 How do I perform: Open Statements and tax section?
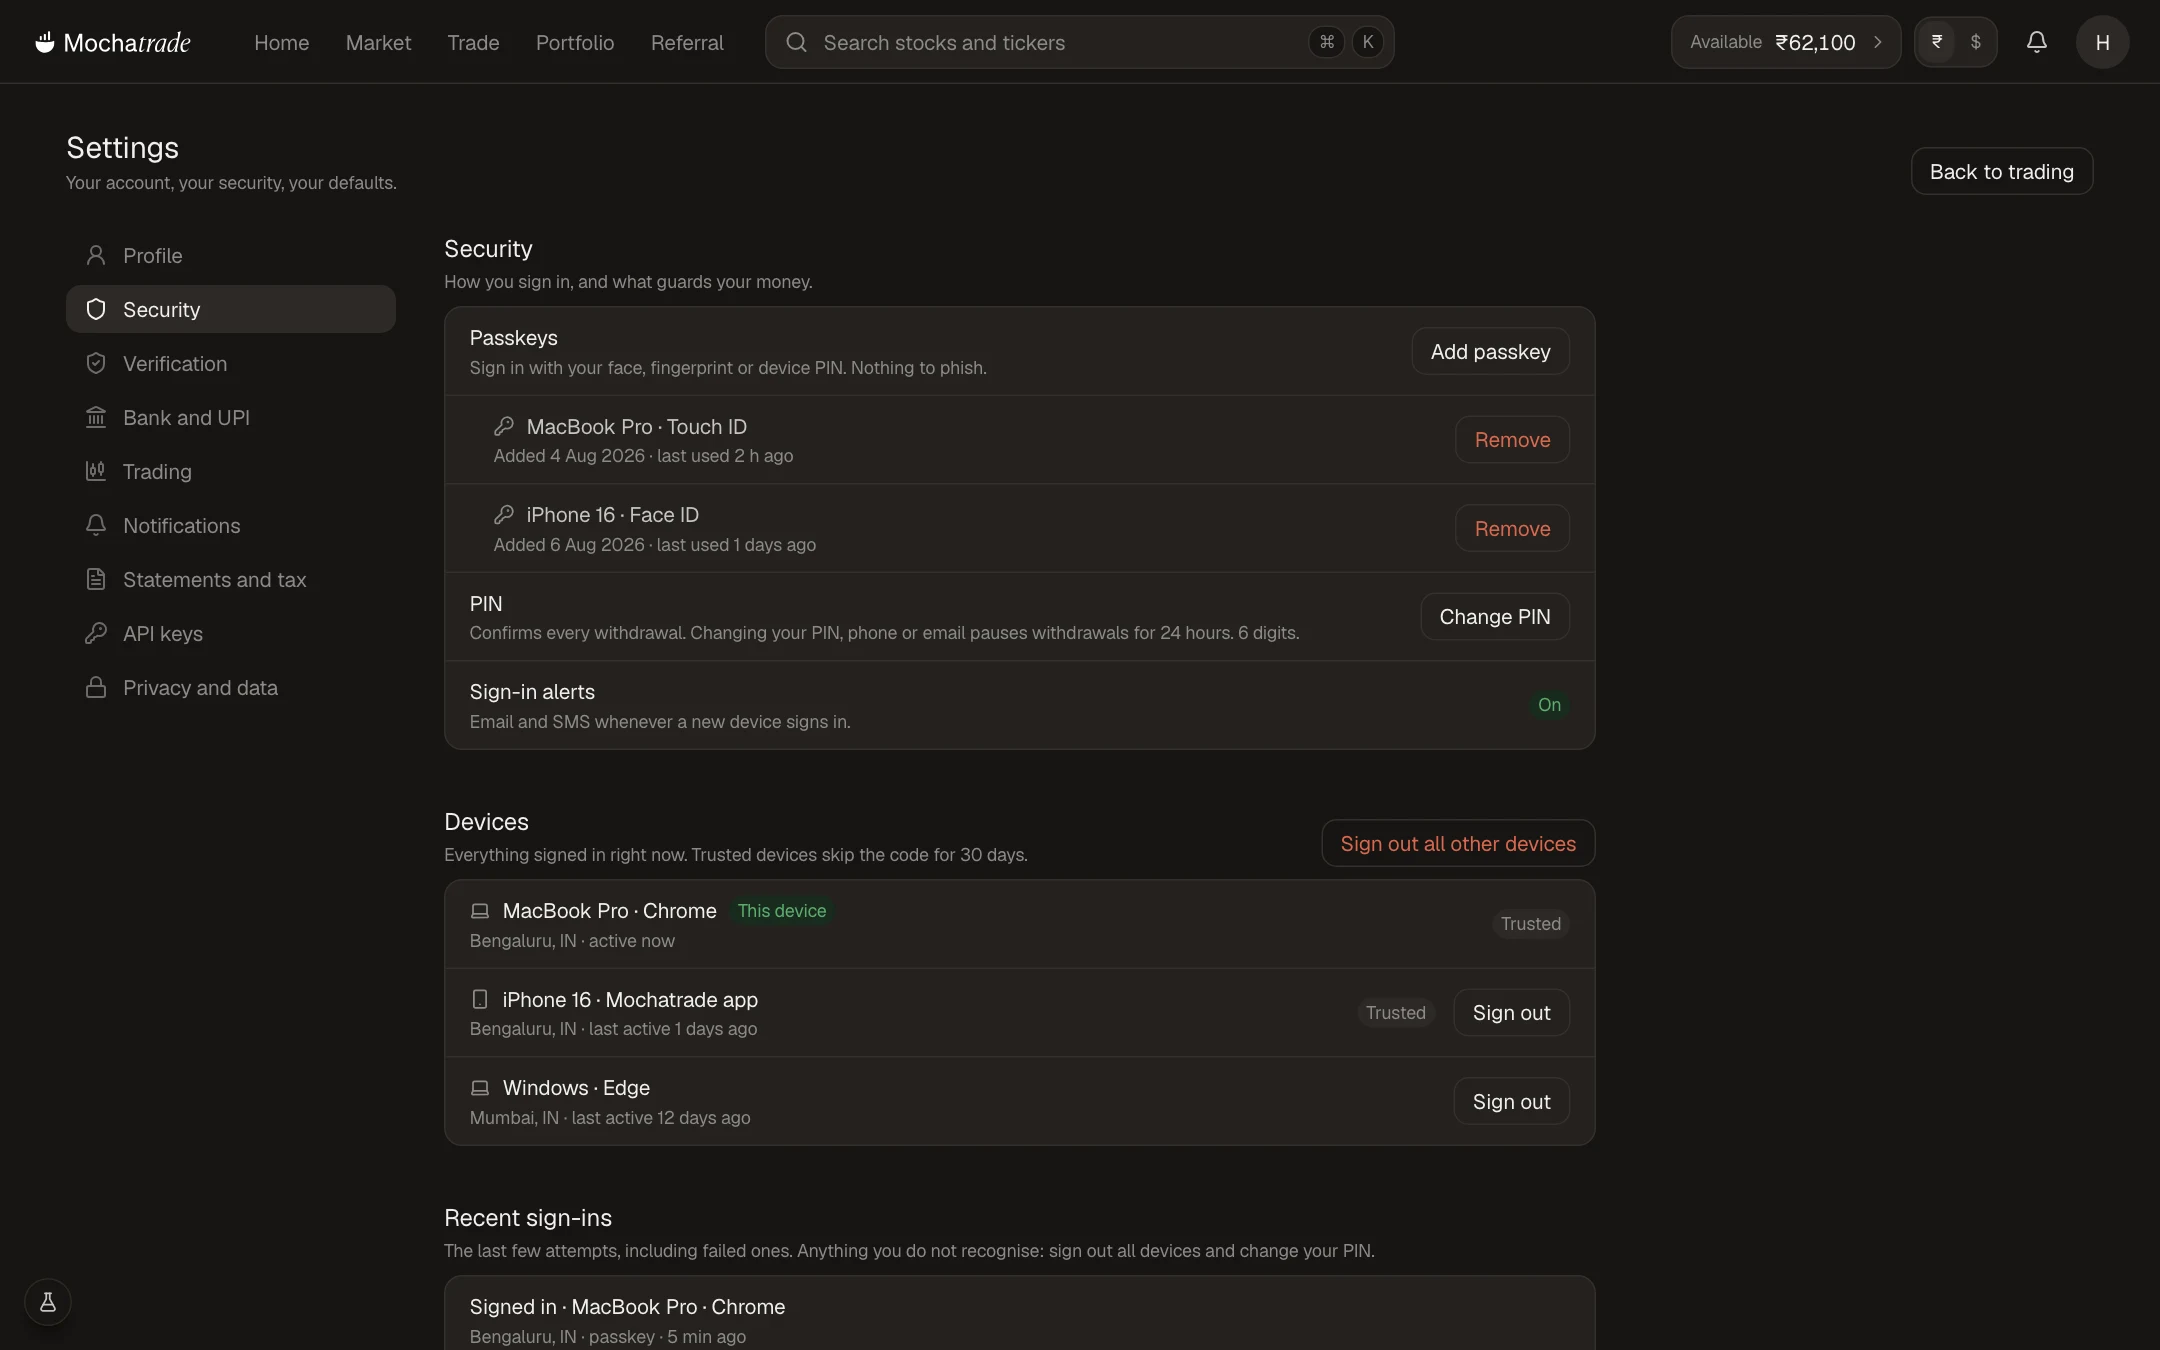coord(231,579)
